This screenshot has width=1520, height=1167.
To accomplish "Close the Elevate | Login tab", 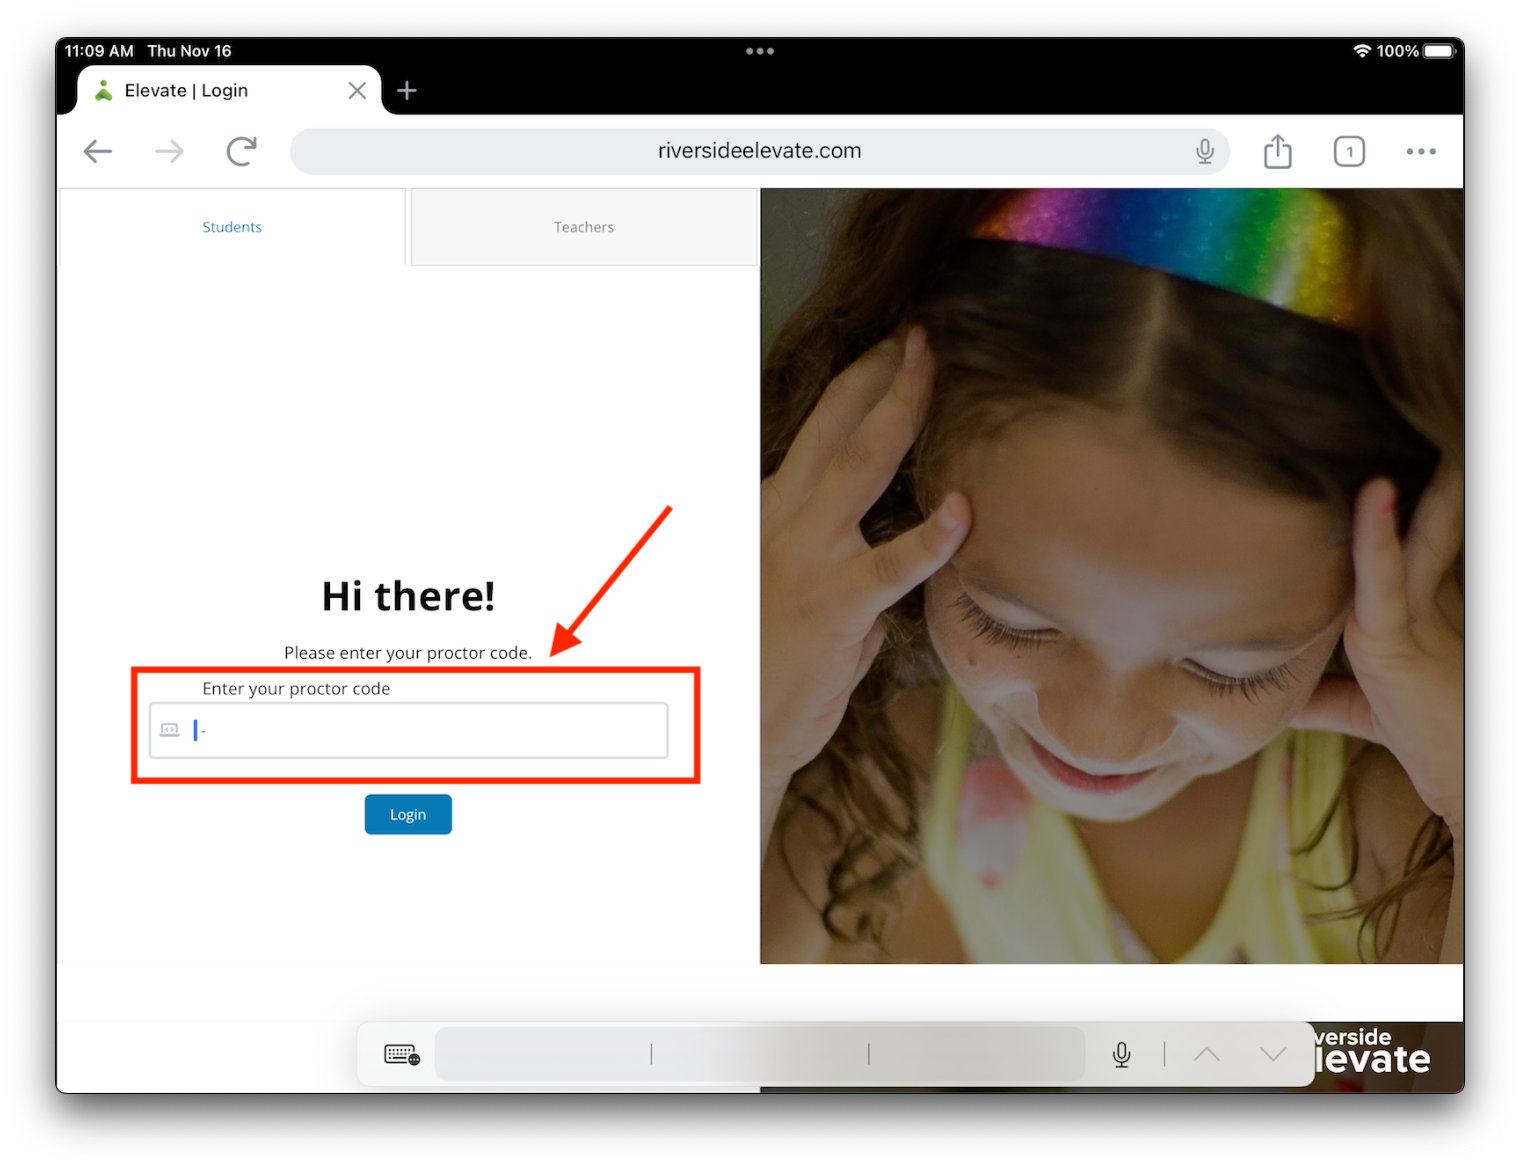I will coord(357,91).
